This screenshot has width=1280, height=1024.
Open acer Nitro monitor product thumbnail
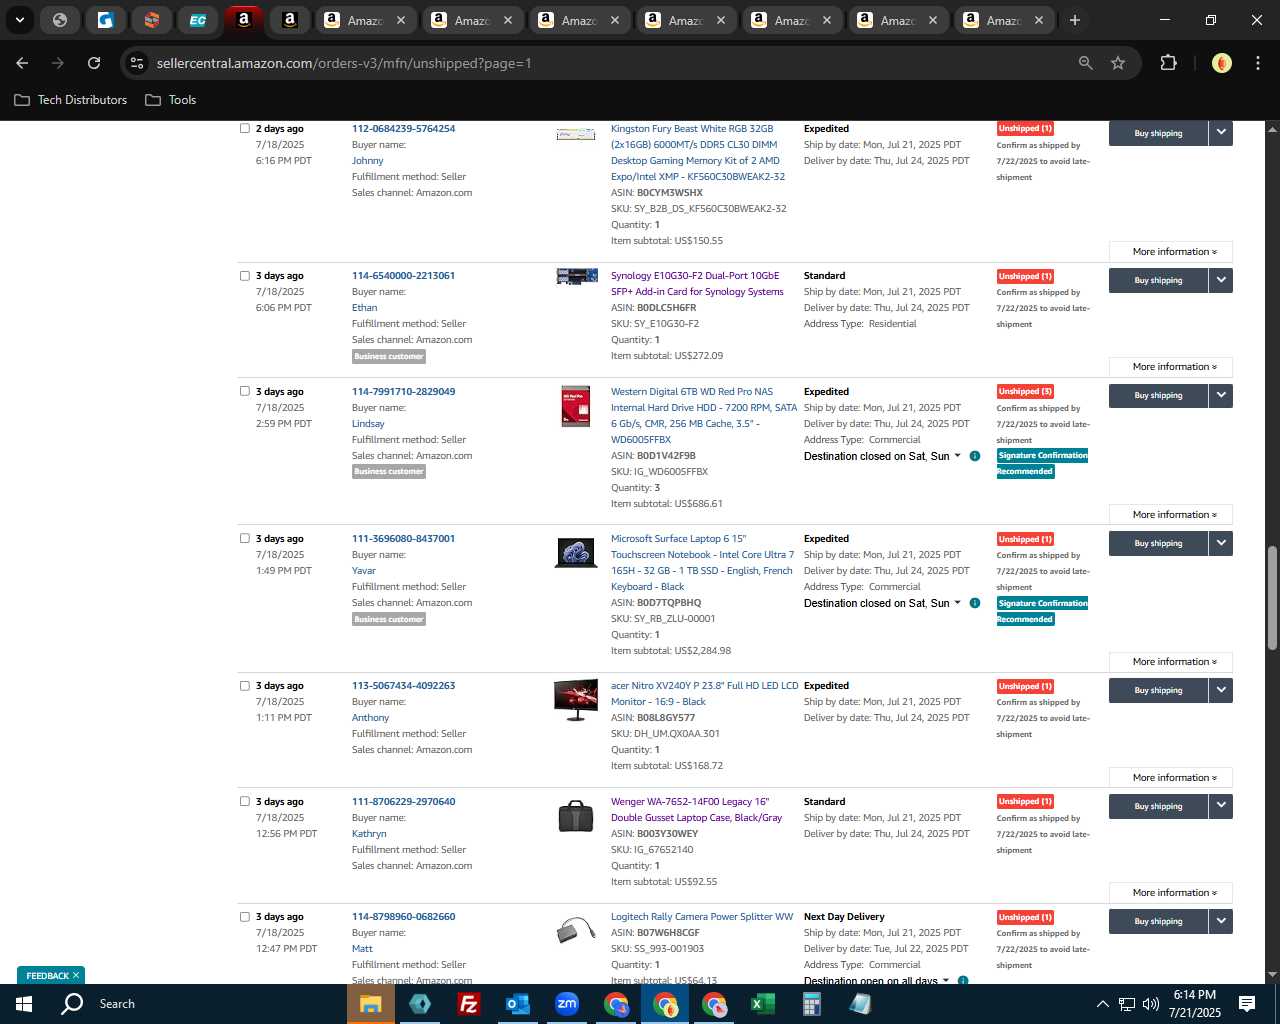(576, 700)
